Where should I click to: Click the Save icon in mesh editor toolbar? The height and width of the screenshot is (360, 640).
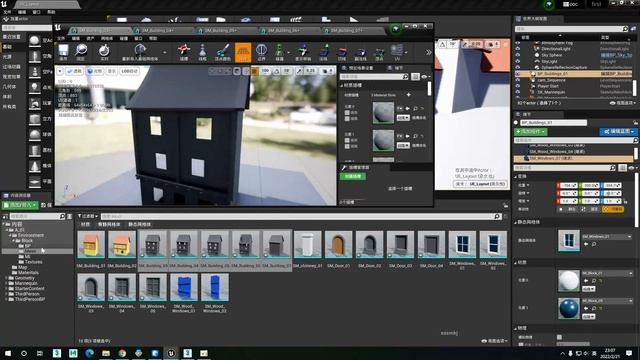tap(63, 51)
